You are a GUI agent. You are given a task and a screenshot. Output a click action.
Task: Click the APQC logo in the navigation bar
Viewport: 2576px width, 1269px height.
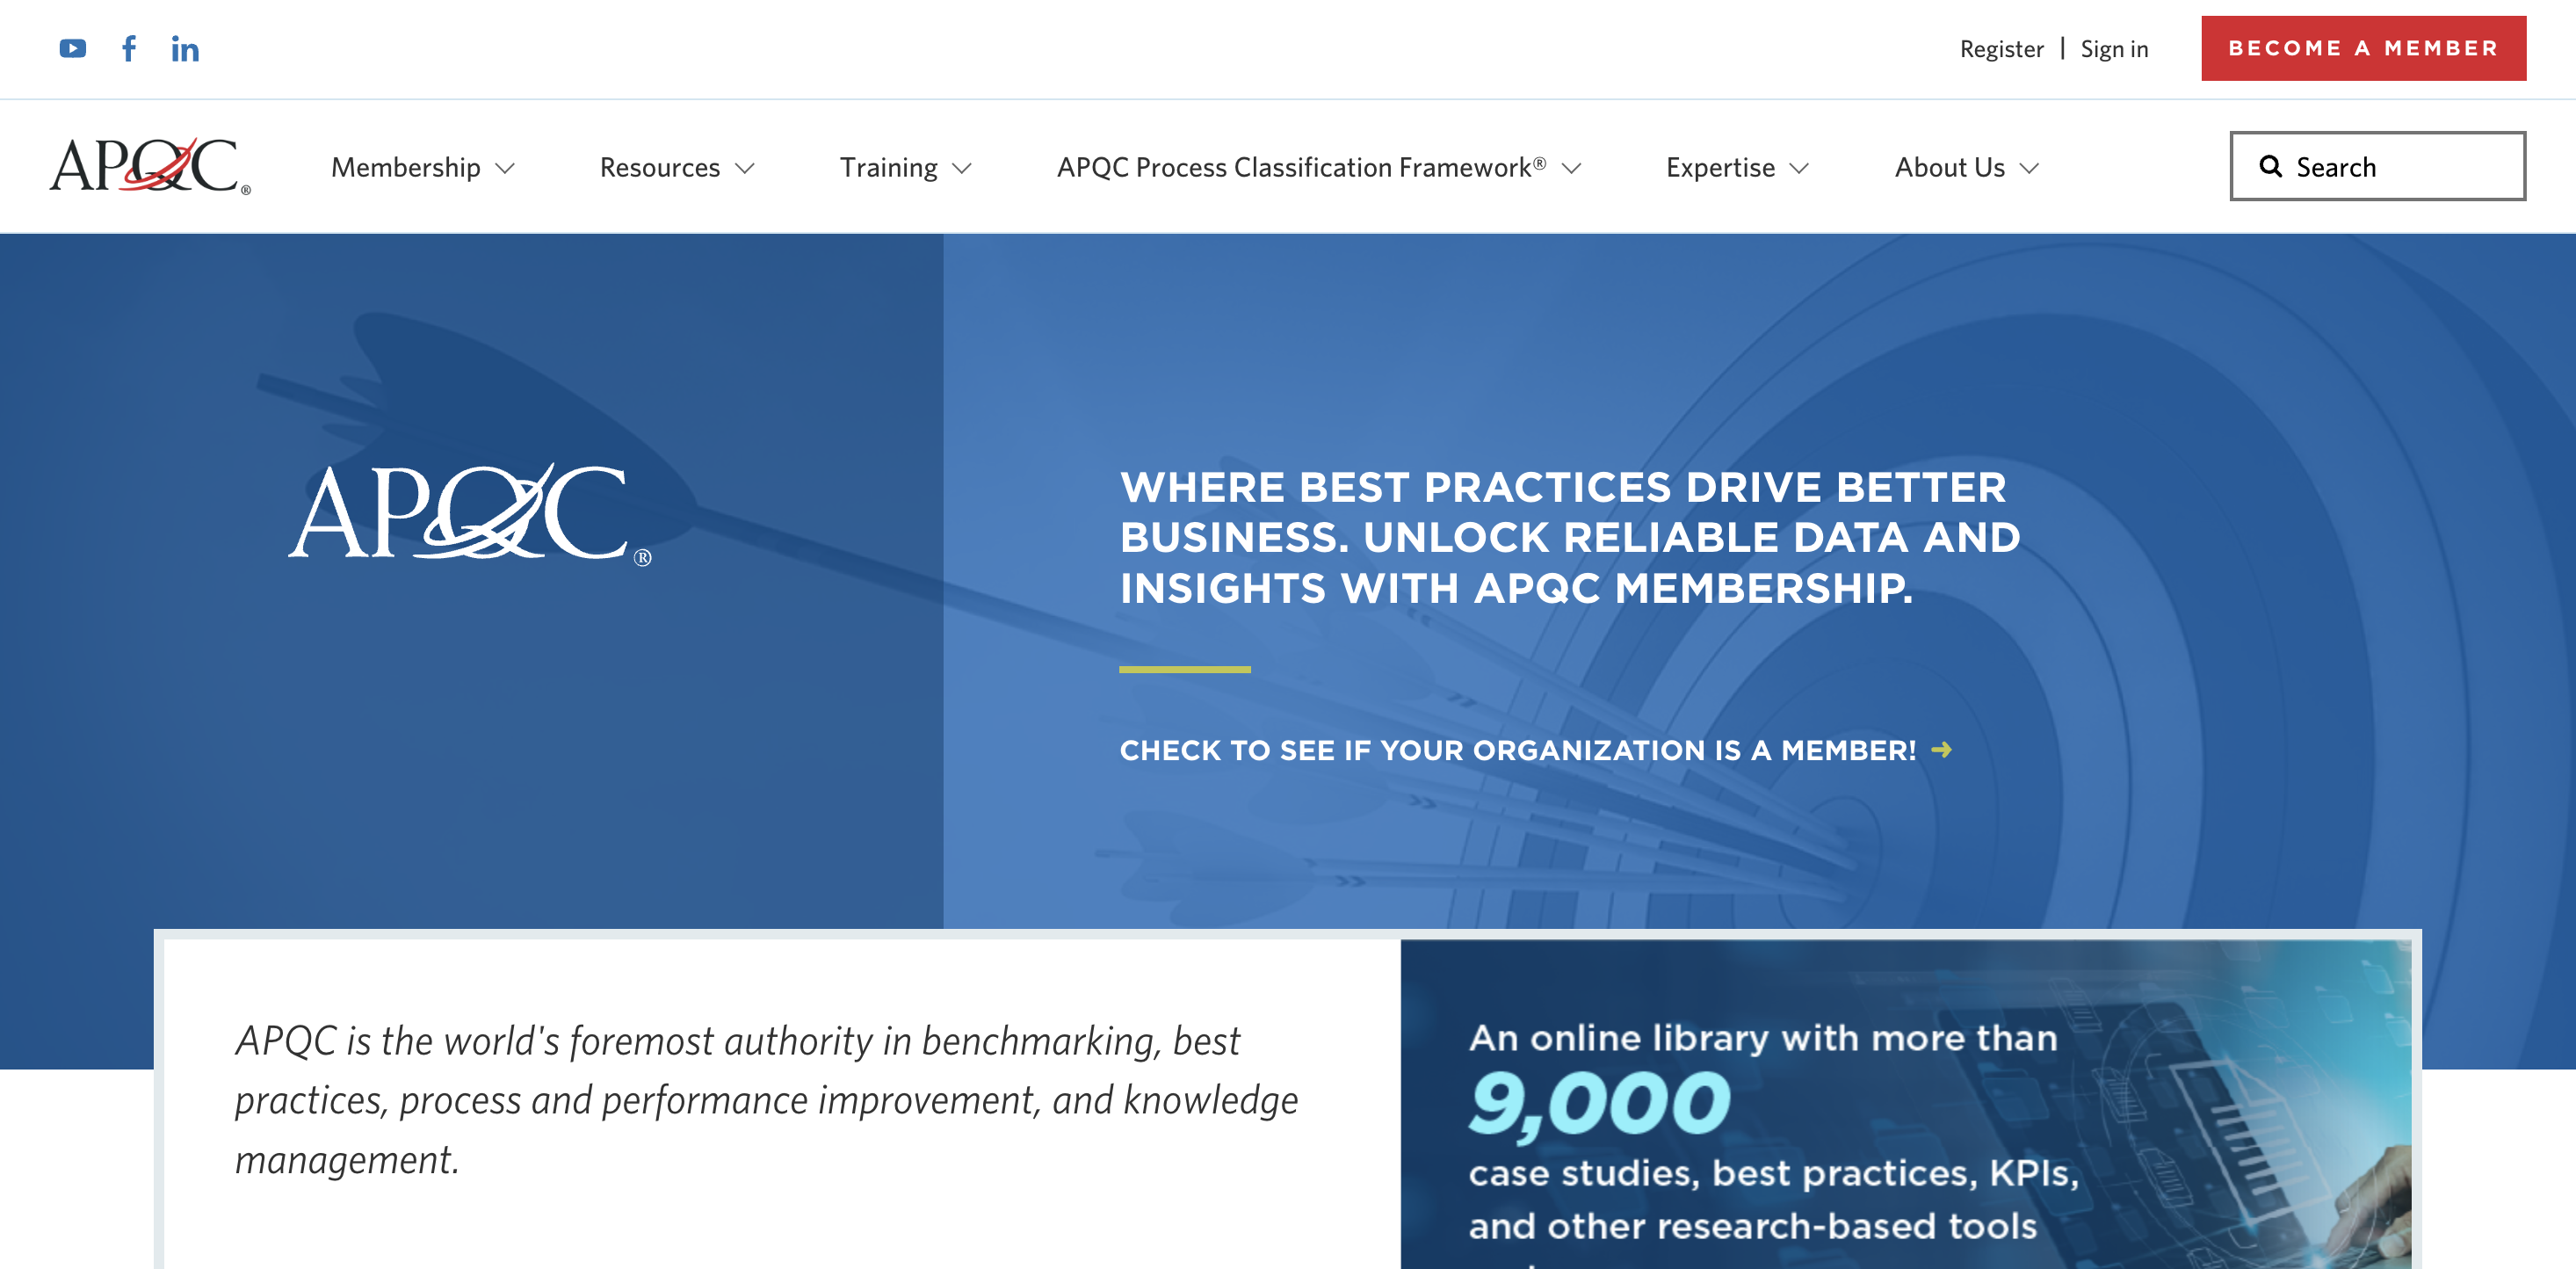(x=150, y=166)
